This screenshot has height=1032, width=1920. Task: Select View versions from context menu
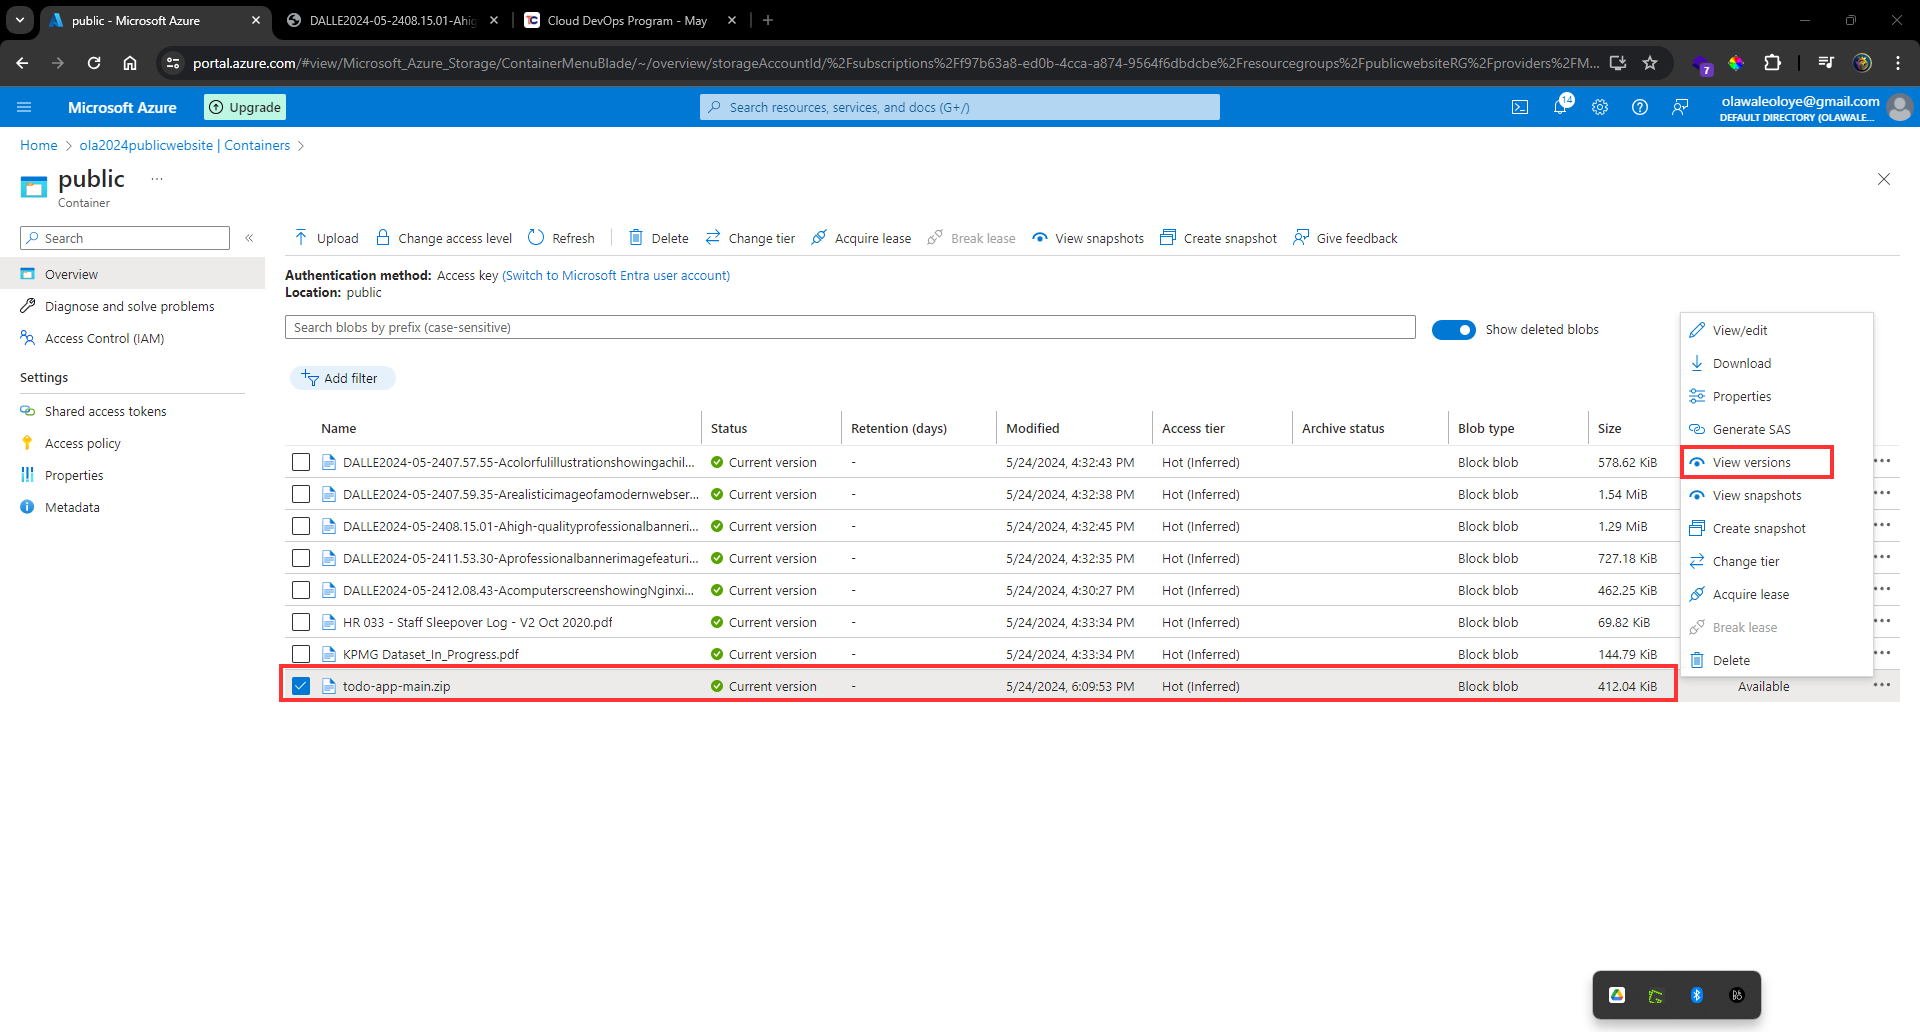[x=1751, y=462]
